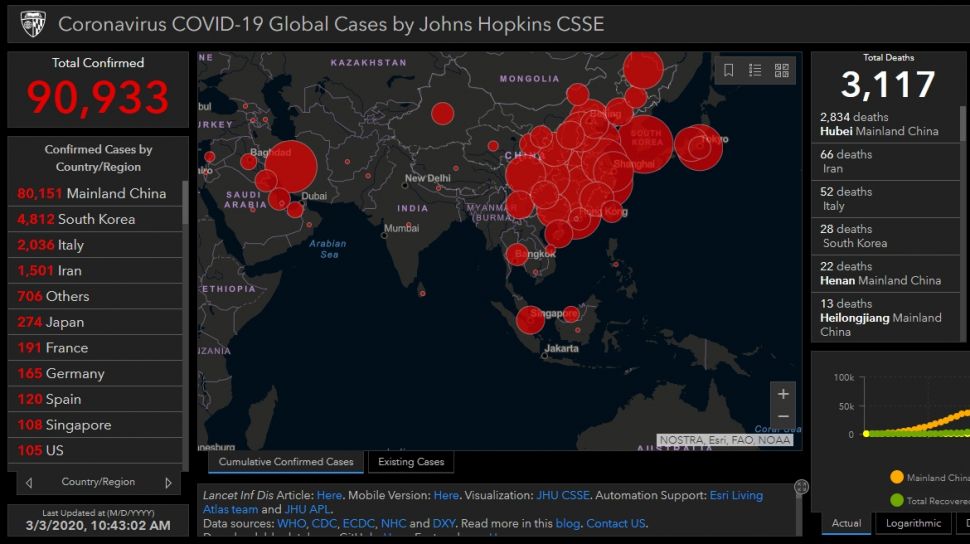Click the Johns Hopkins shield logo
The image size is (970, 544).
point(33,23)
